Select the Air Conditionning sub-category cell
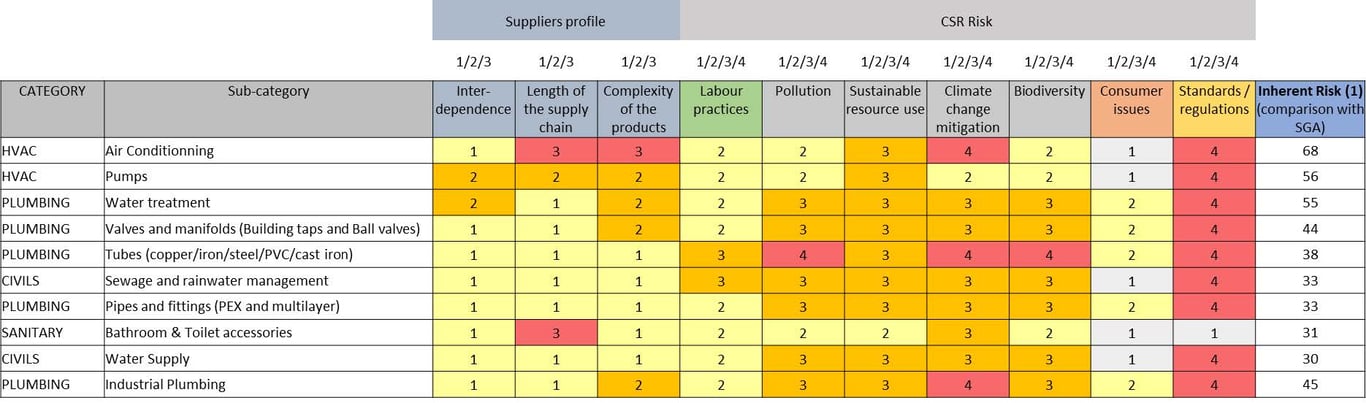The height and width of the screenshot is (403, 1366). pos(267,151)
